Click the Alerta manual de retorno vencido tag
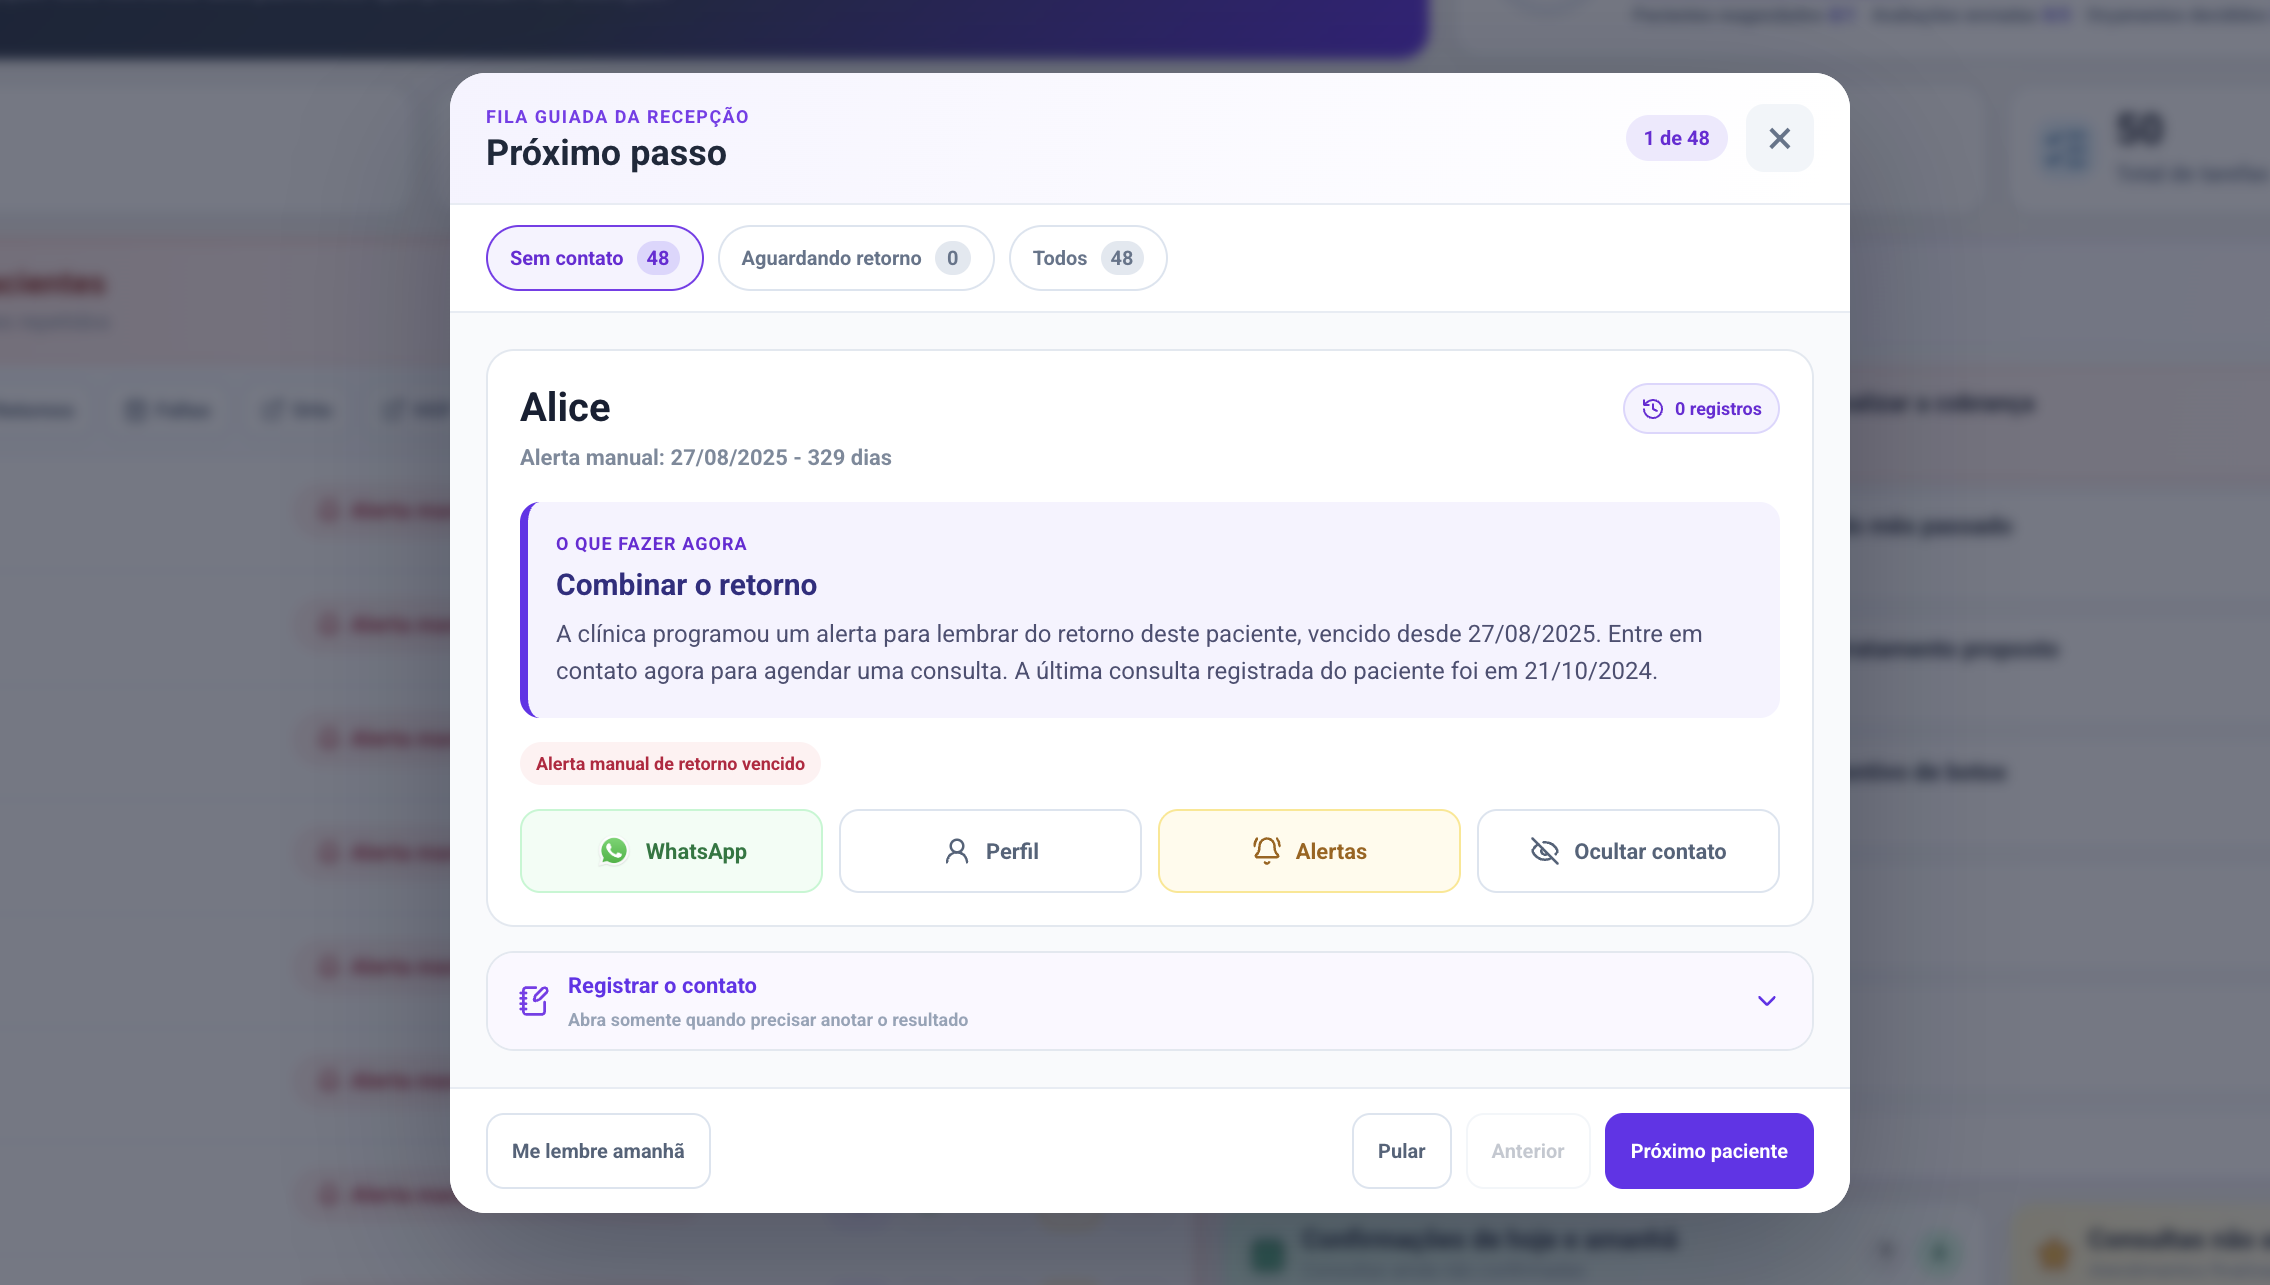This screenshot has width=2270, height=1285. (x=670, y=764)
